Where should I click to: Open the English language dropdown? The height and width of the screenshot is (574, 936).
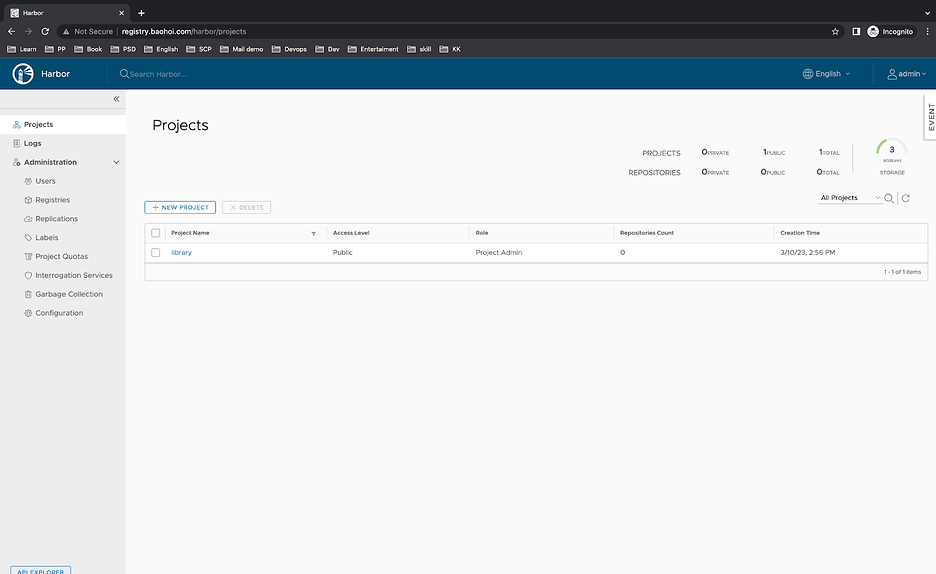pyautogui.click(x=827, y=74)
